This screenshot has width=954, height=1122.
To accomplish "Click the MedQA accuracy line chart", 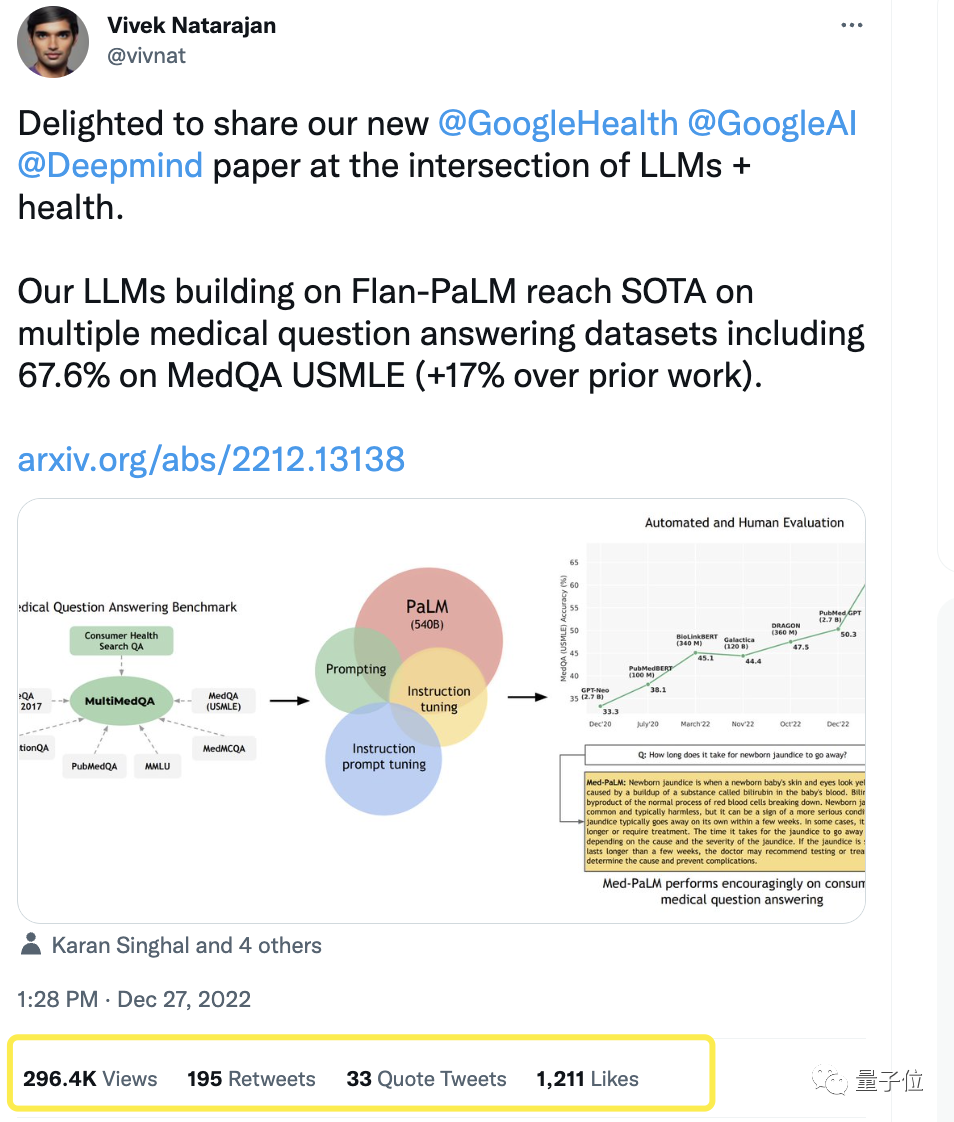I will click(712, 640).
